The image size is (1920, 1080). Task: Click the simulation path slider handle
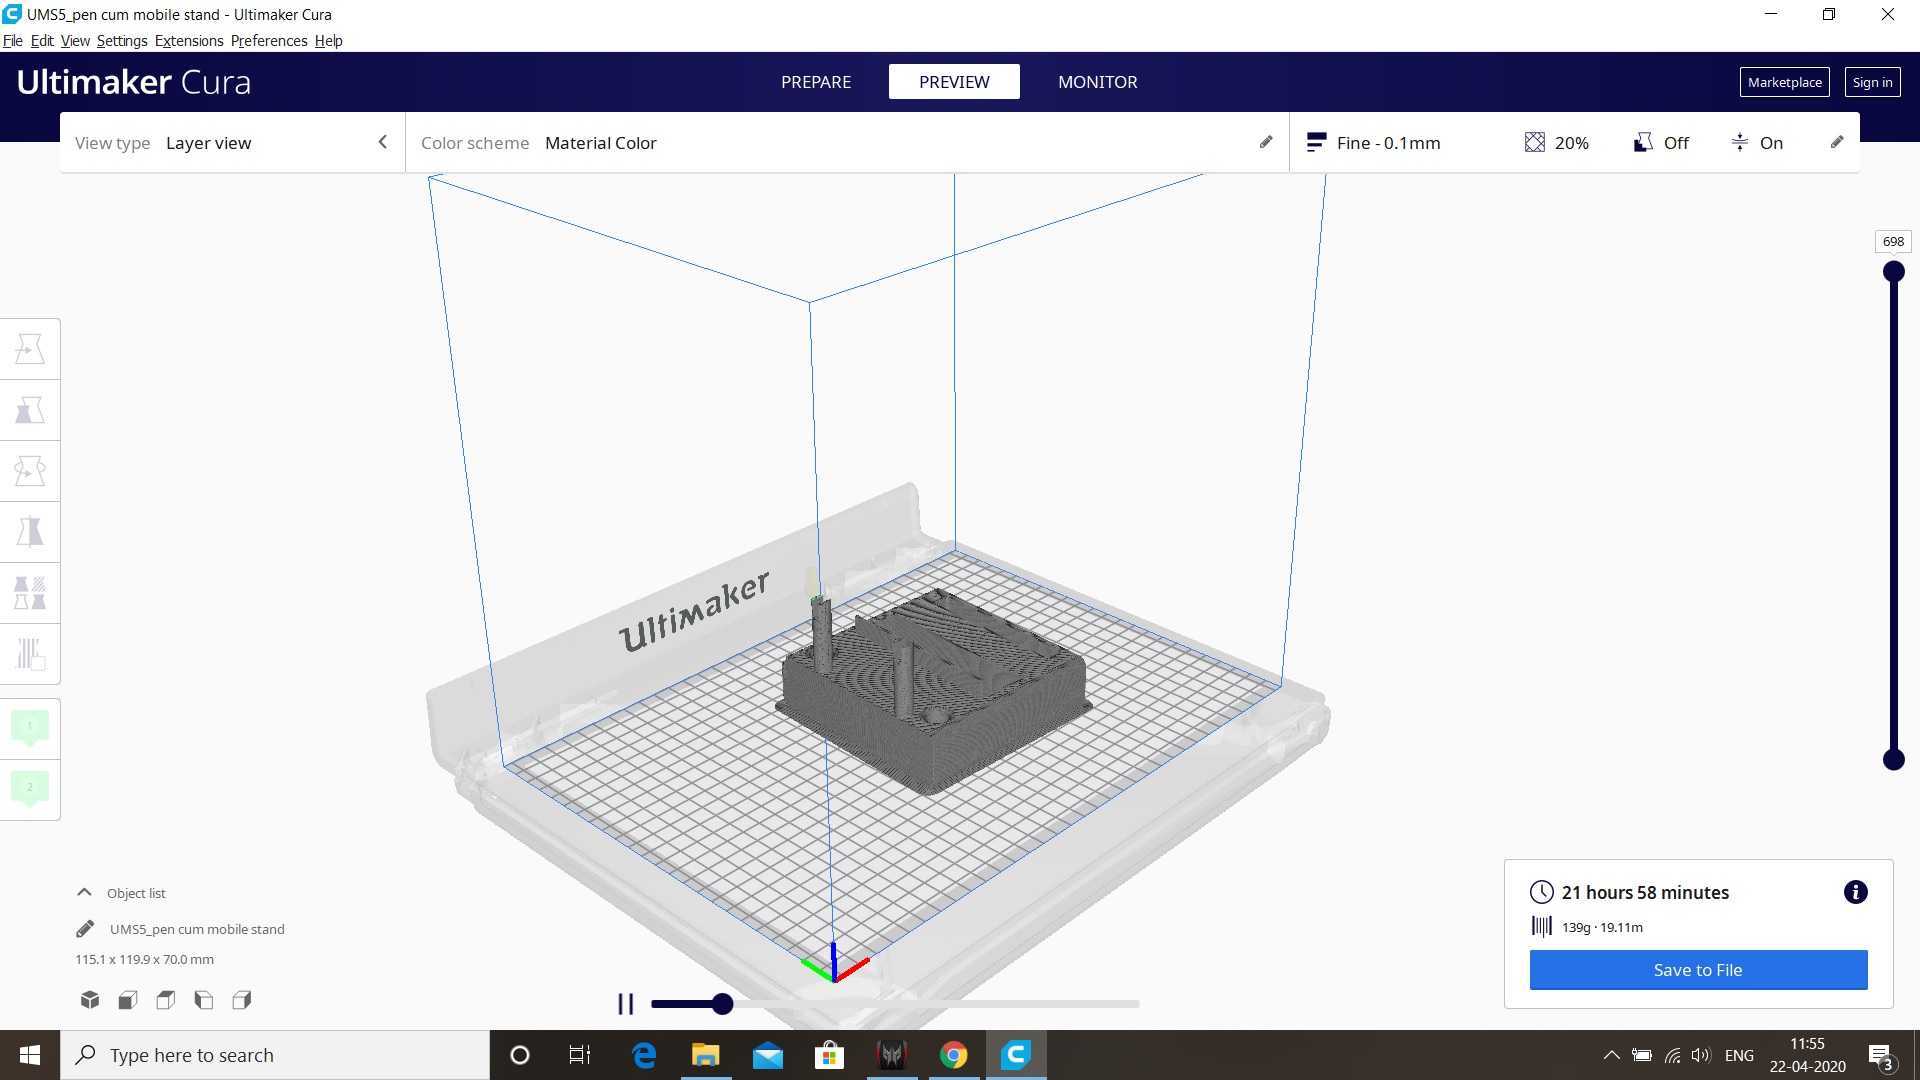[x=722, y=1003]
